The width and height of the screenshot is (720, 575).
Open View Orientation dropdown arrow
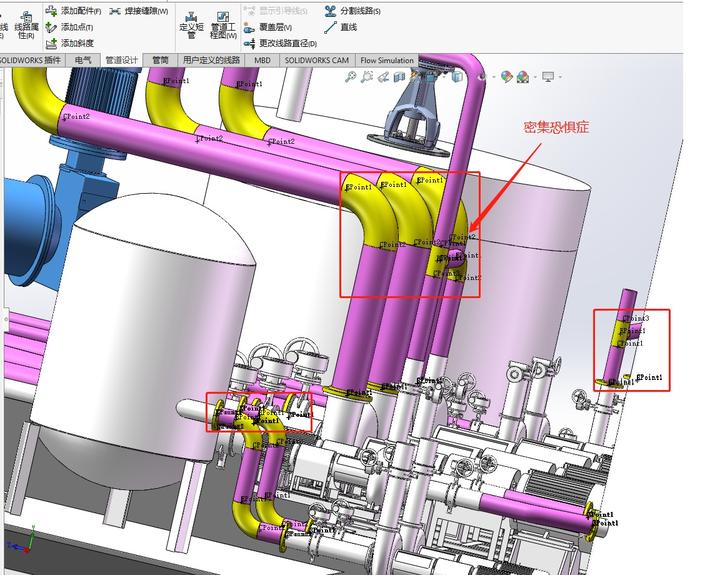(x=444, y=77)
